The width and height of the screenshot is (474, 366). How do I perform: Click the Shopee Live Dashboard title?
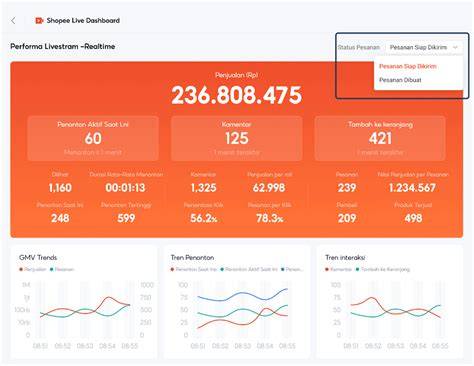point(83,21)
